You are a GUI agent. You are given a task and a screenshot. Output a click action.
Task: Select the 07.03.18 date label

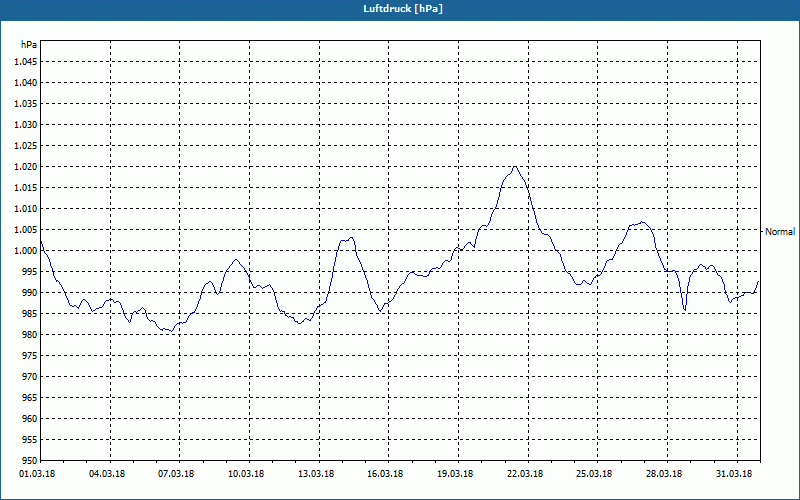[x=177, y=473]
